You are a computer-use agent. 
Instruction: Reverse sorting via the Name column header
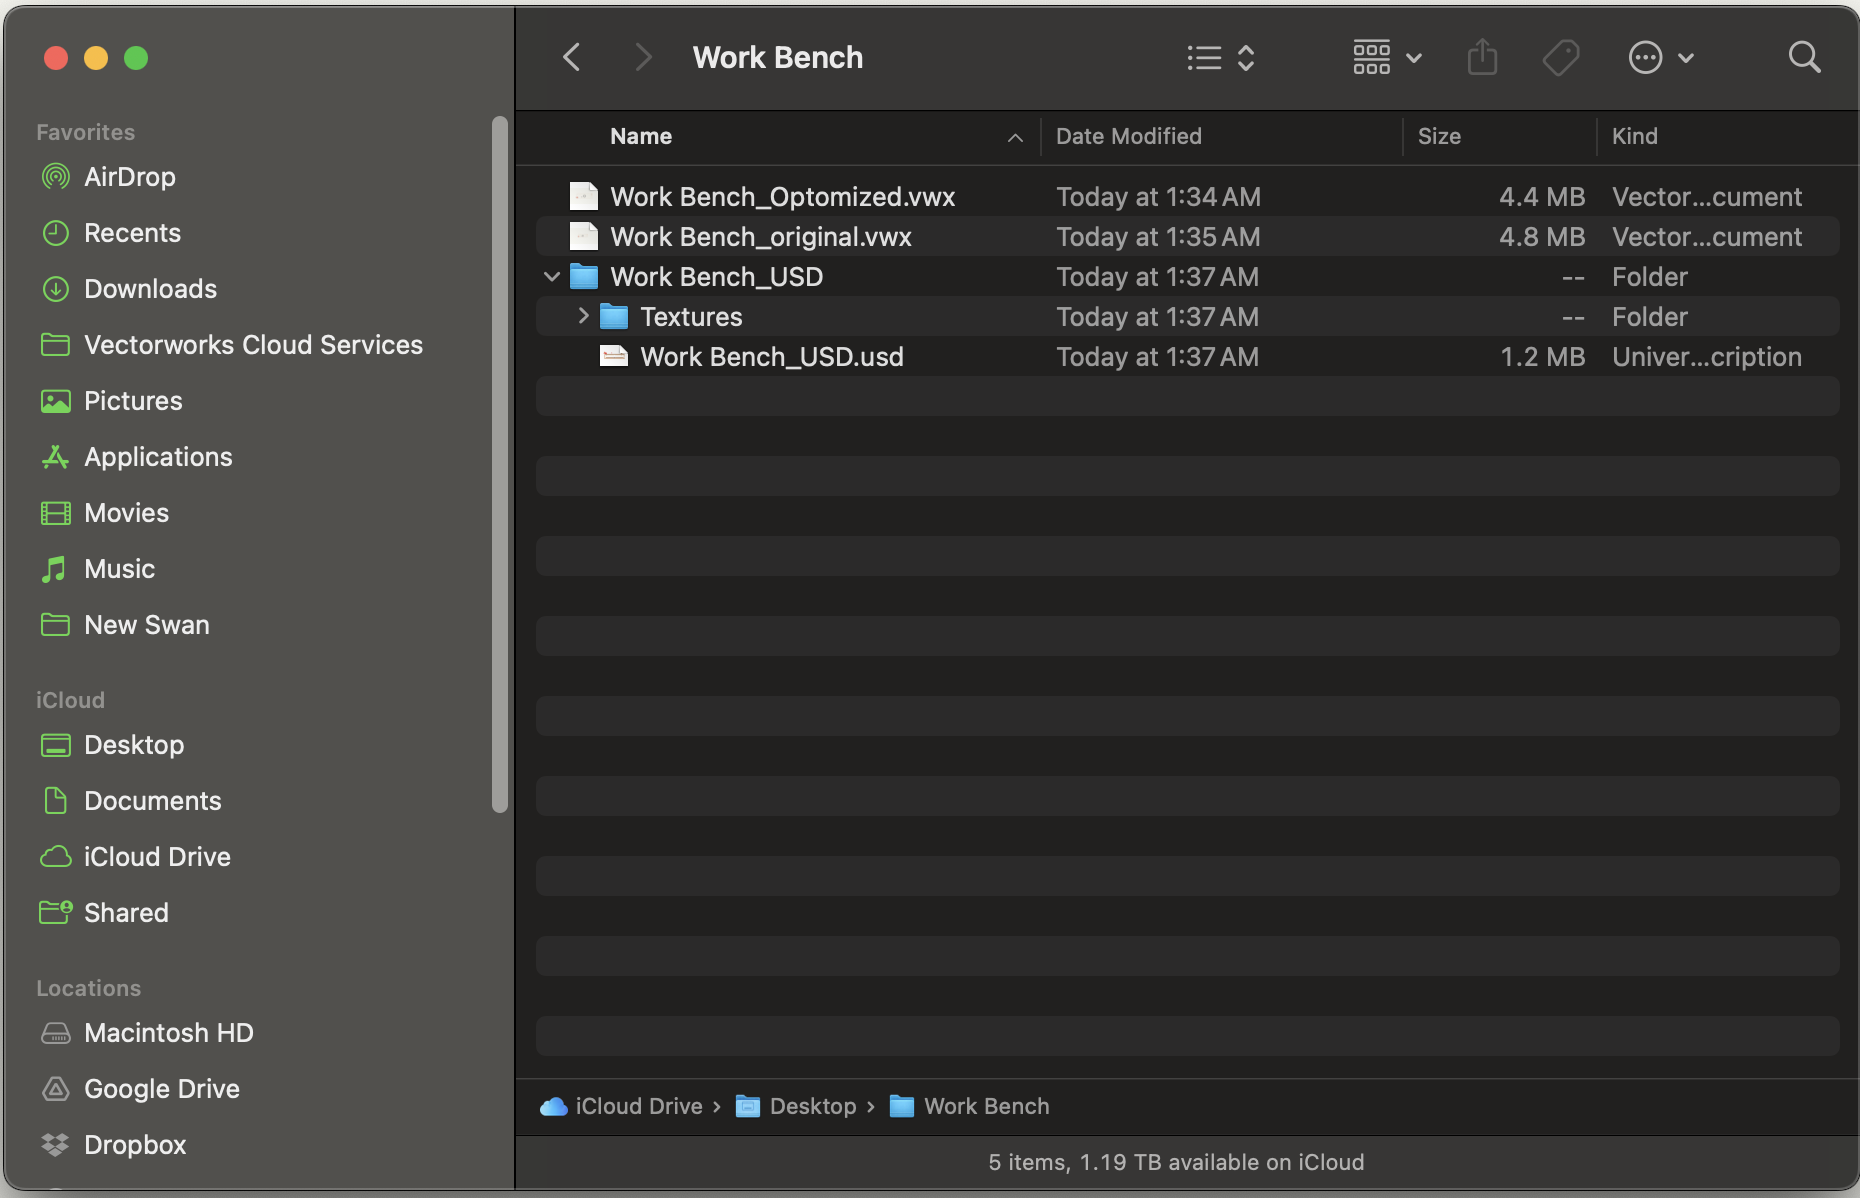640,137
